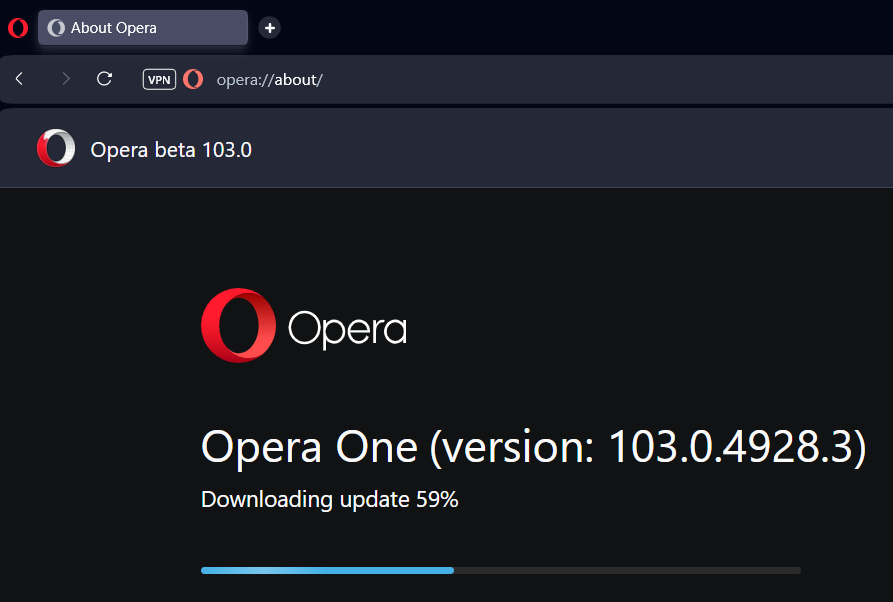Open a new tab with plus button

[269, 28]
